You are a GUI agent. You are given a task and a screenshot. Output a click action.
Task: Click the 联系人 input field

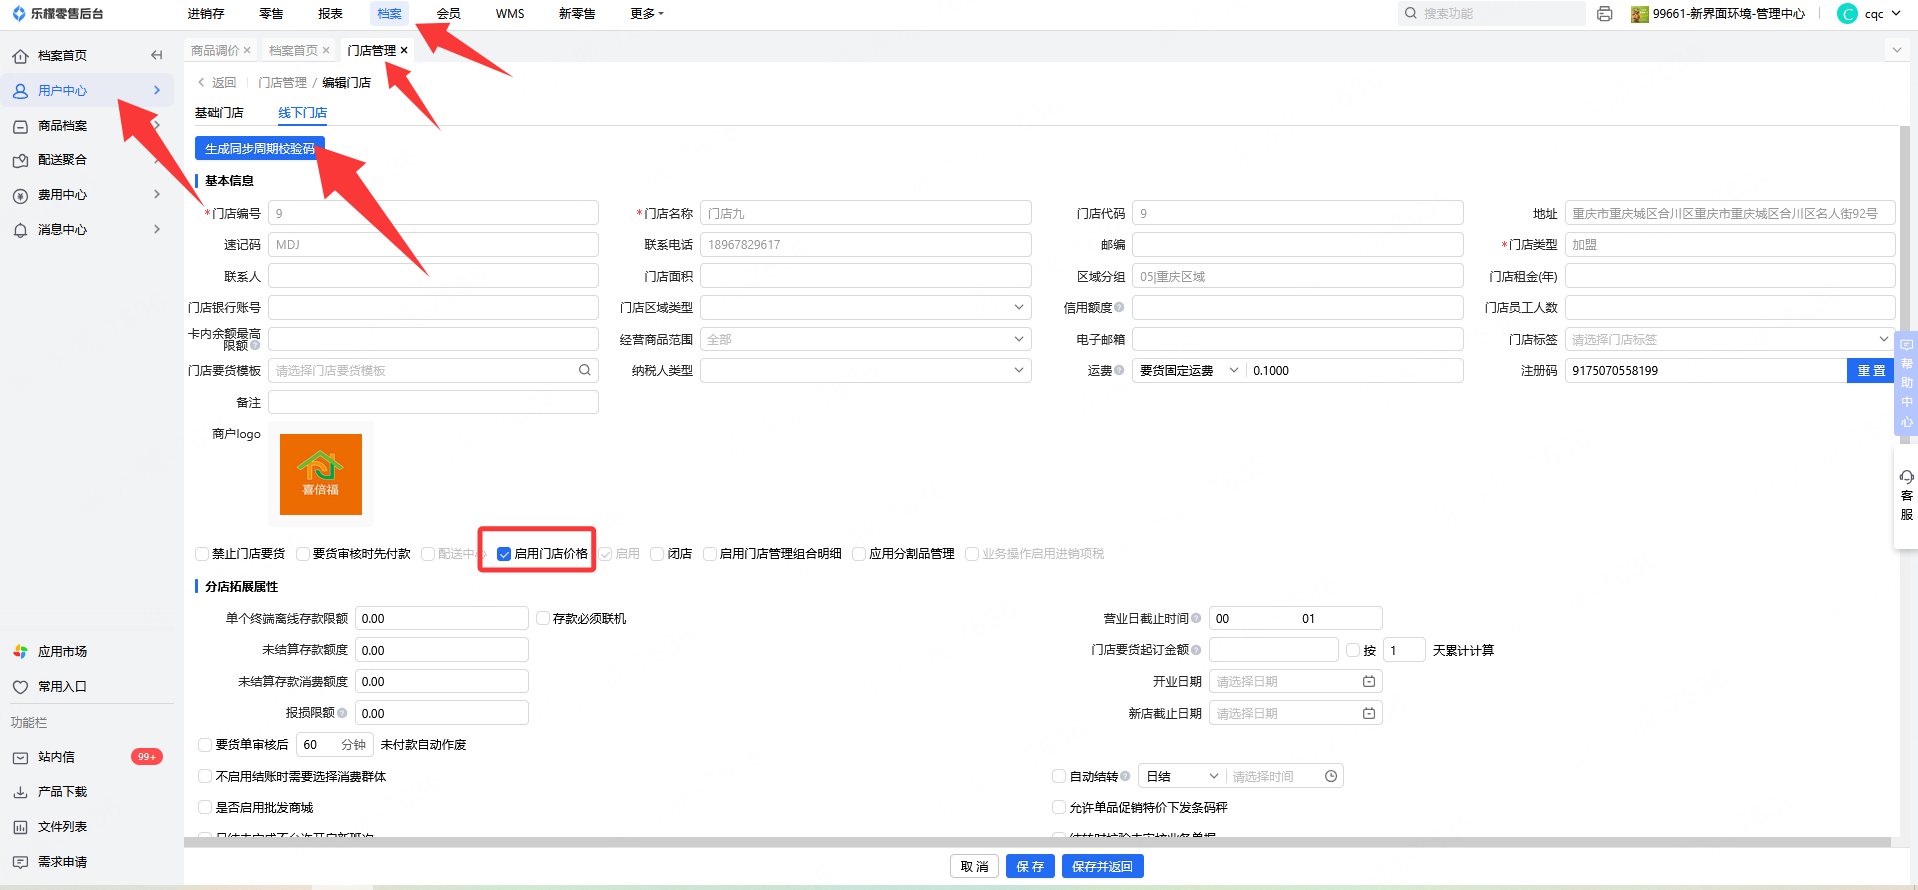[x=433, y=276]
